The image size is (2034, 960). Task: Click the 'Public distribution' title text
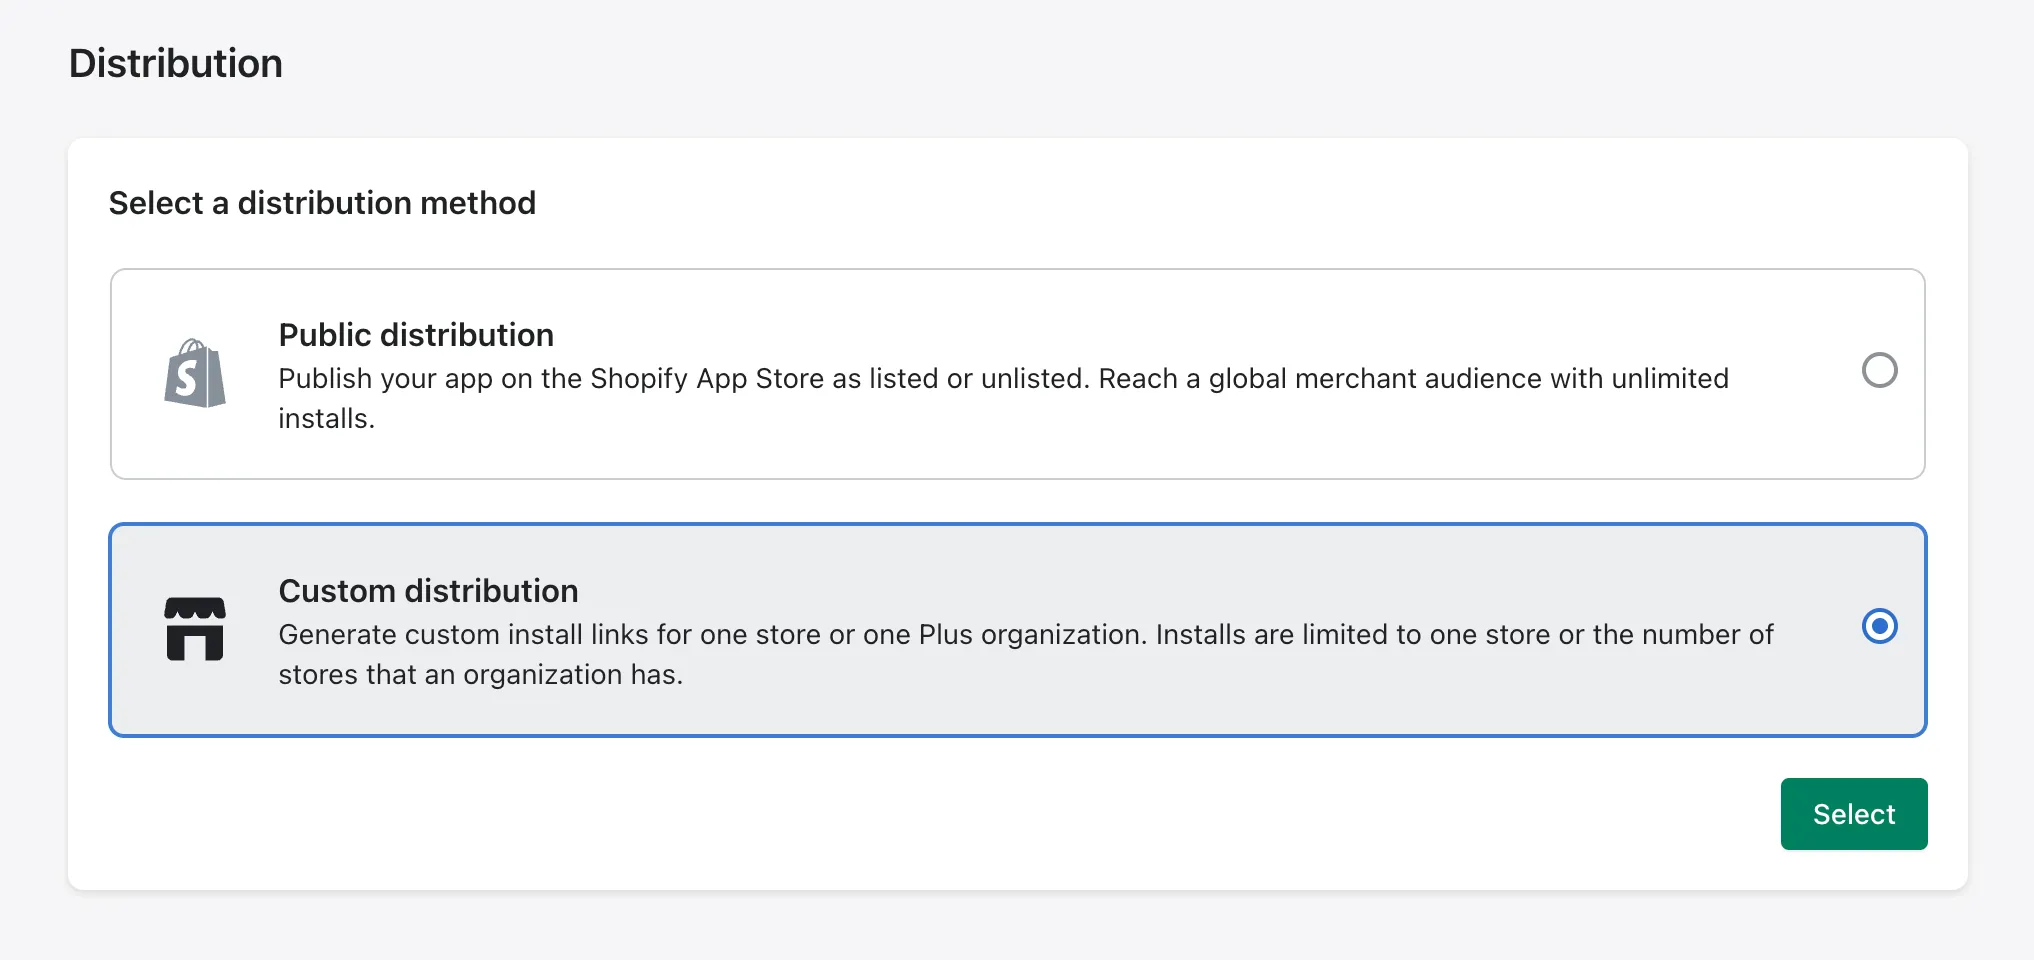[x=416, y=335]
